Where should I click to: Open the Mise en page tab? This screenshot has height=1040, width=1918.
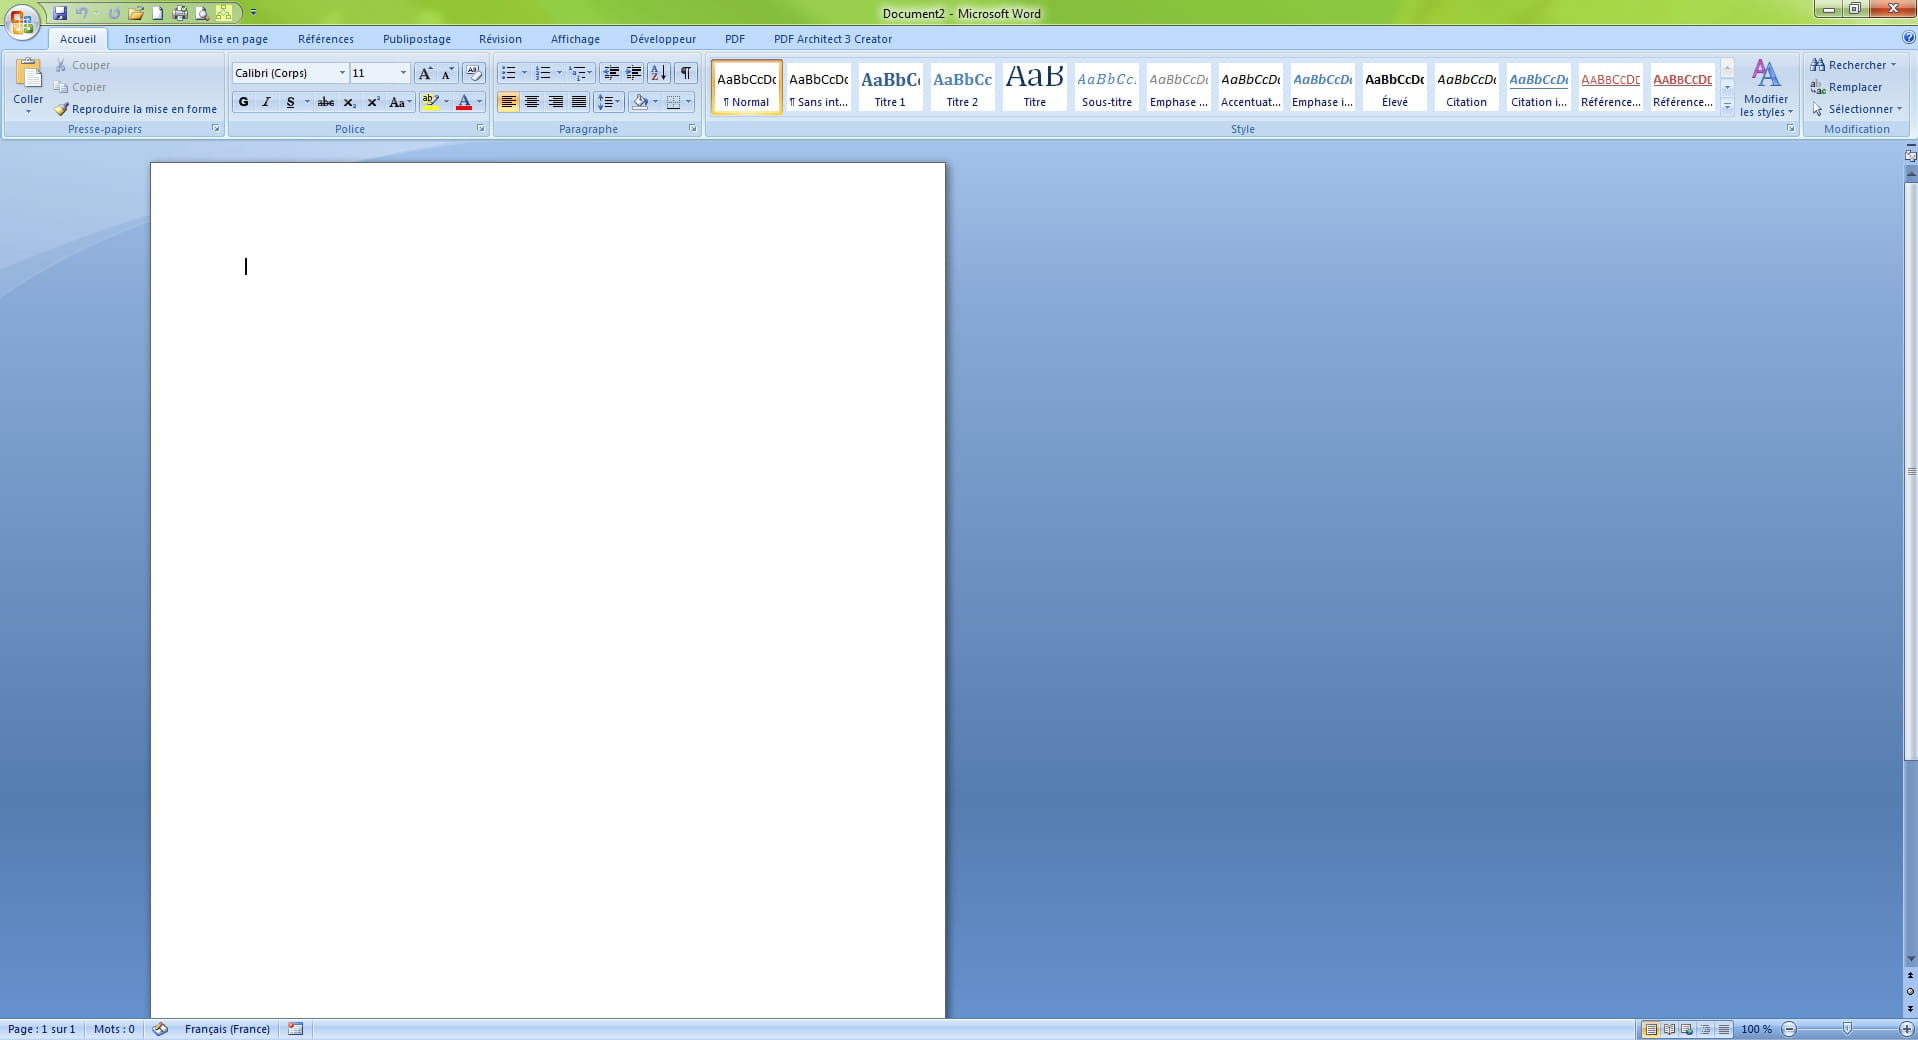tap(233, 39)
